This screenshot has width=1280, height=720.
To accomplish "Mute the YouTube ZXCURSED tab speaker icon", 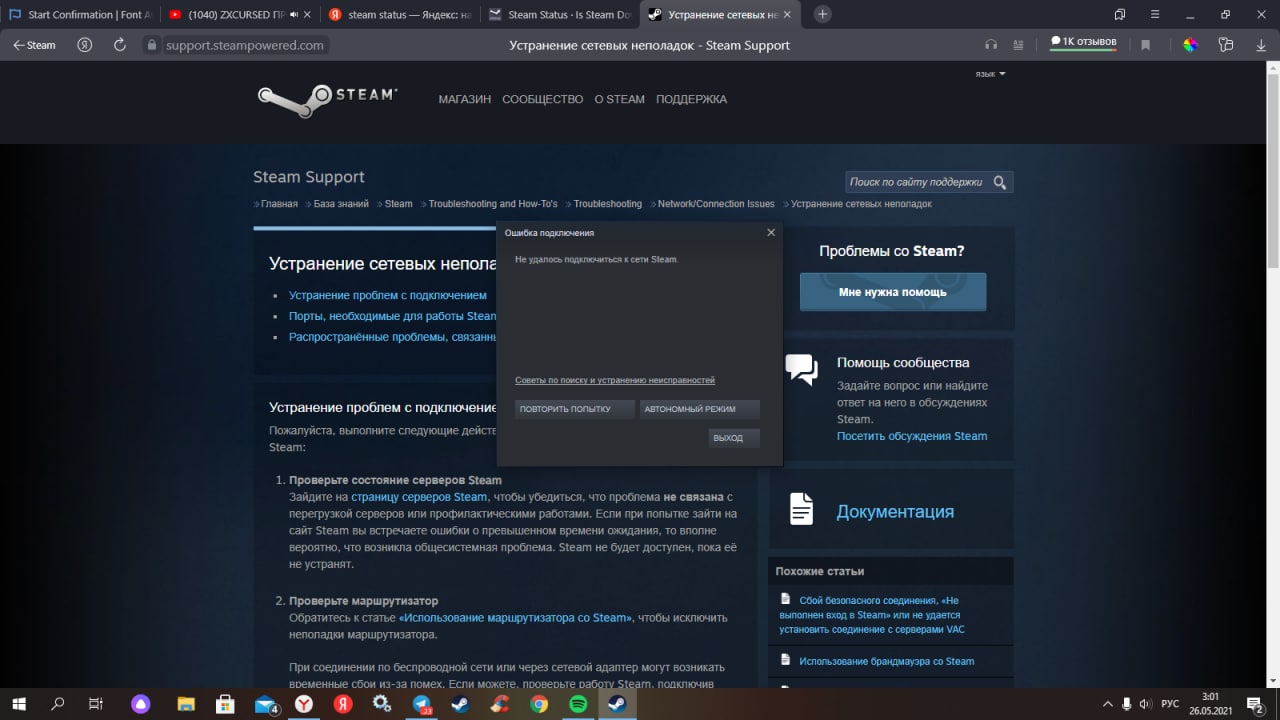I will [x=296, y=15].
